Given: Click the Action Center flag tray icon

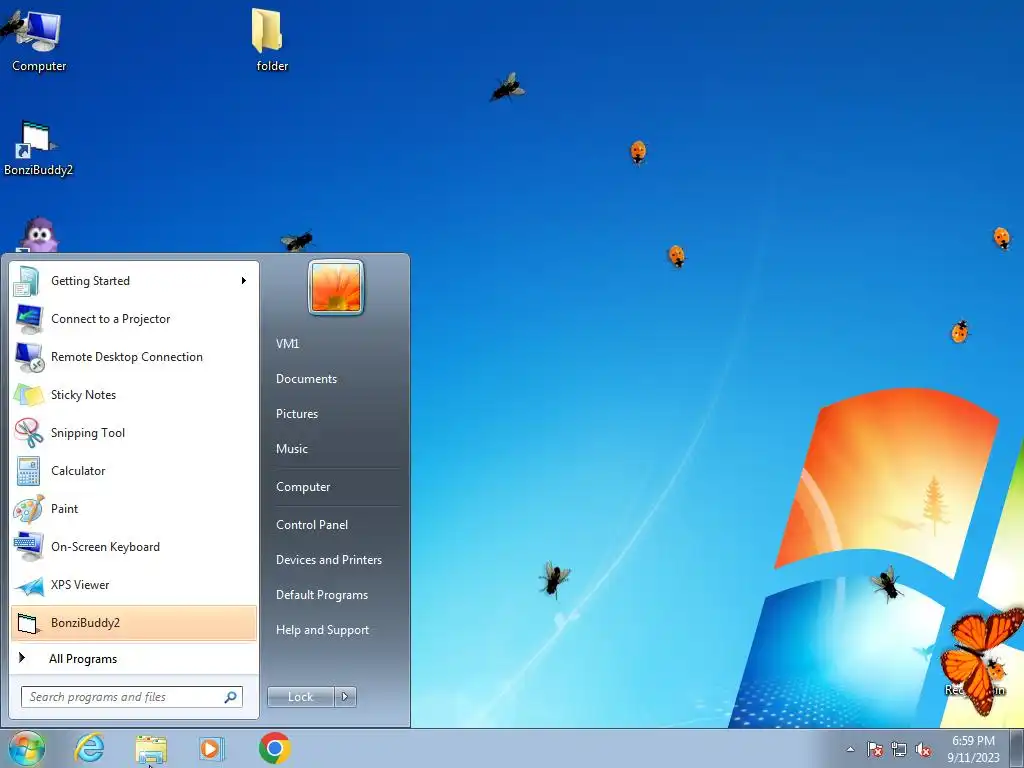Looking at the screenshot, I should pos(874,749).
